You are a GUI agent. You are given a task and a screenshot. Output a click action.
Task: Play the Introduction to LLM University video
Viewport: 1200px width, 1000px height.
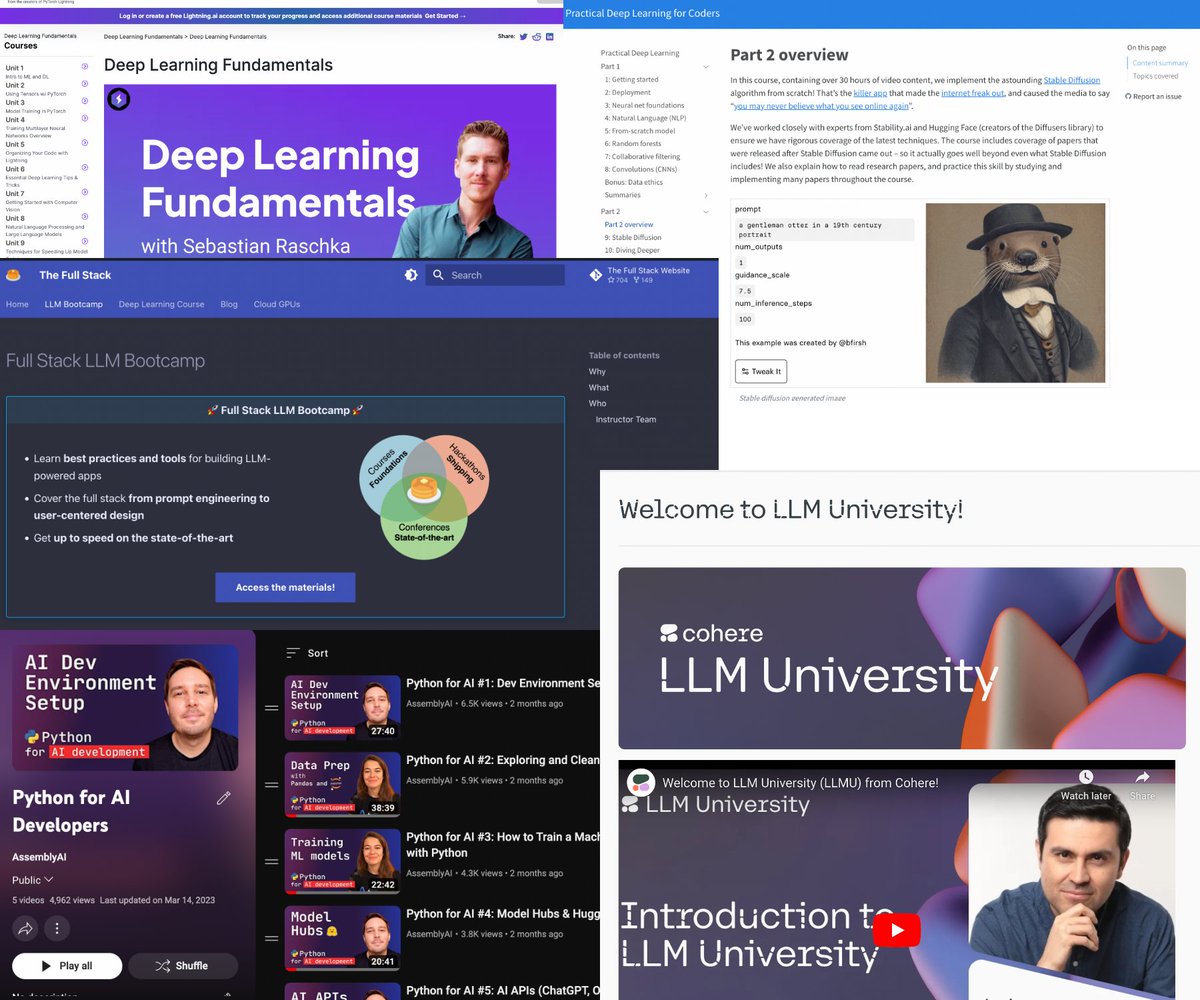[896, 931]
